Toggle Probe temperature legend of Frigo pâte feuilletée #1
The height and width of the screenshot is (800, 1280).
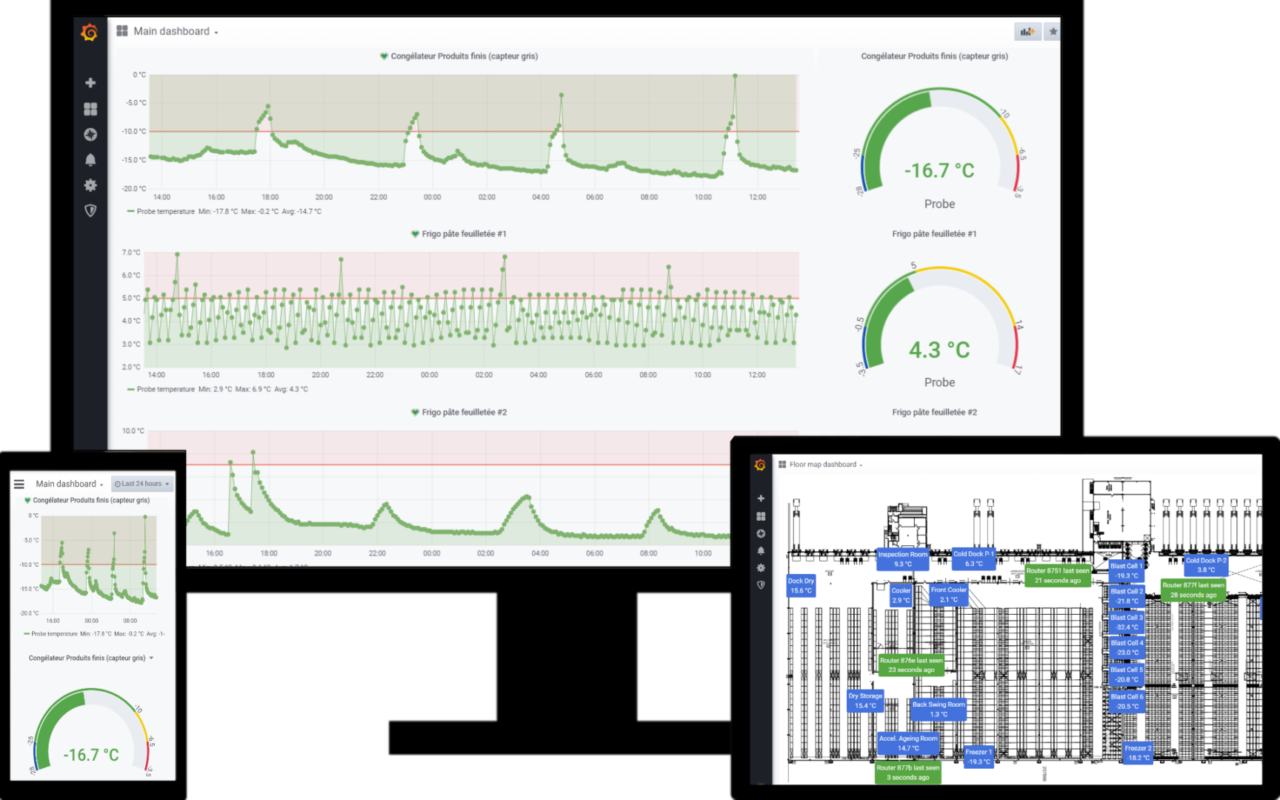pos(166,389)
